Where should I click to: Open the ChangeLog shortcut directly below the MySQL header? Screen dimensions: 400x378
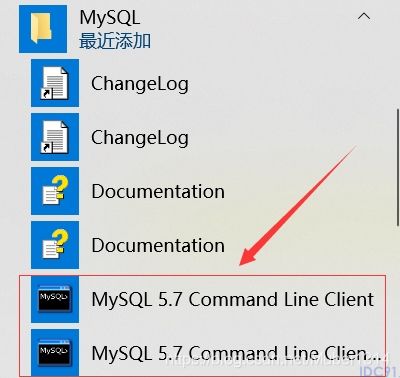point(110,83)
